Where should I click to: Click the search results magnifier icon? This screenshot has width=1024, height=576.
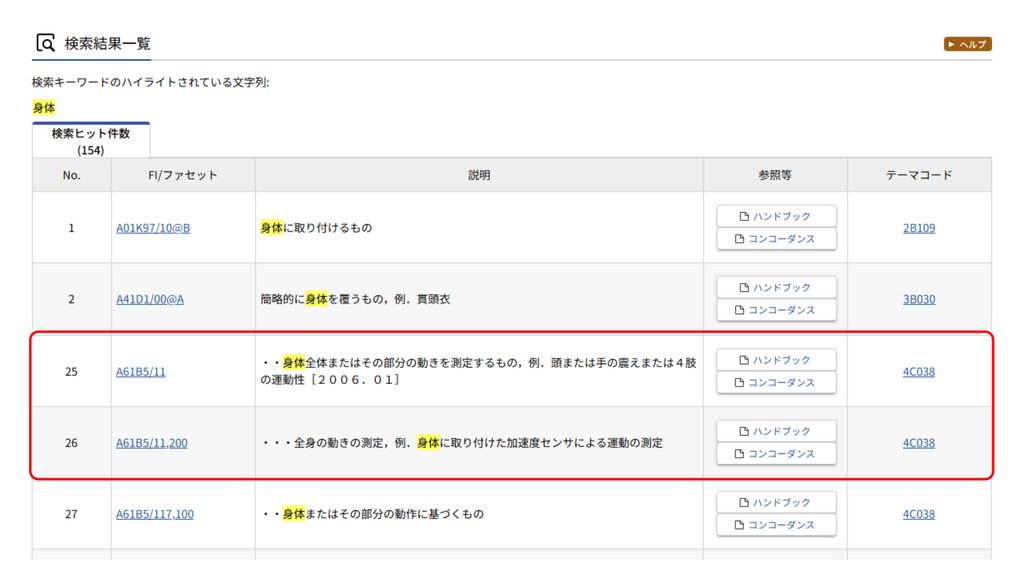(46, 43)
